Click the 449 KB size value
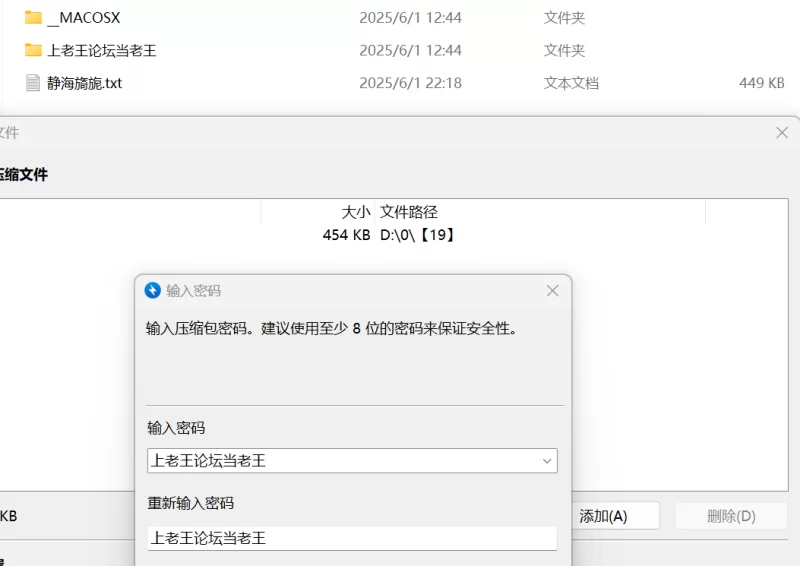This screenshot has height=566, width=800. 762,83
